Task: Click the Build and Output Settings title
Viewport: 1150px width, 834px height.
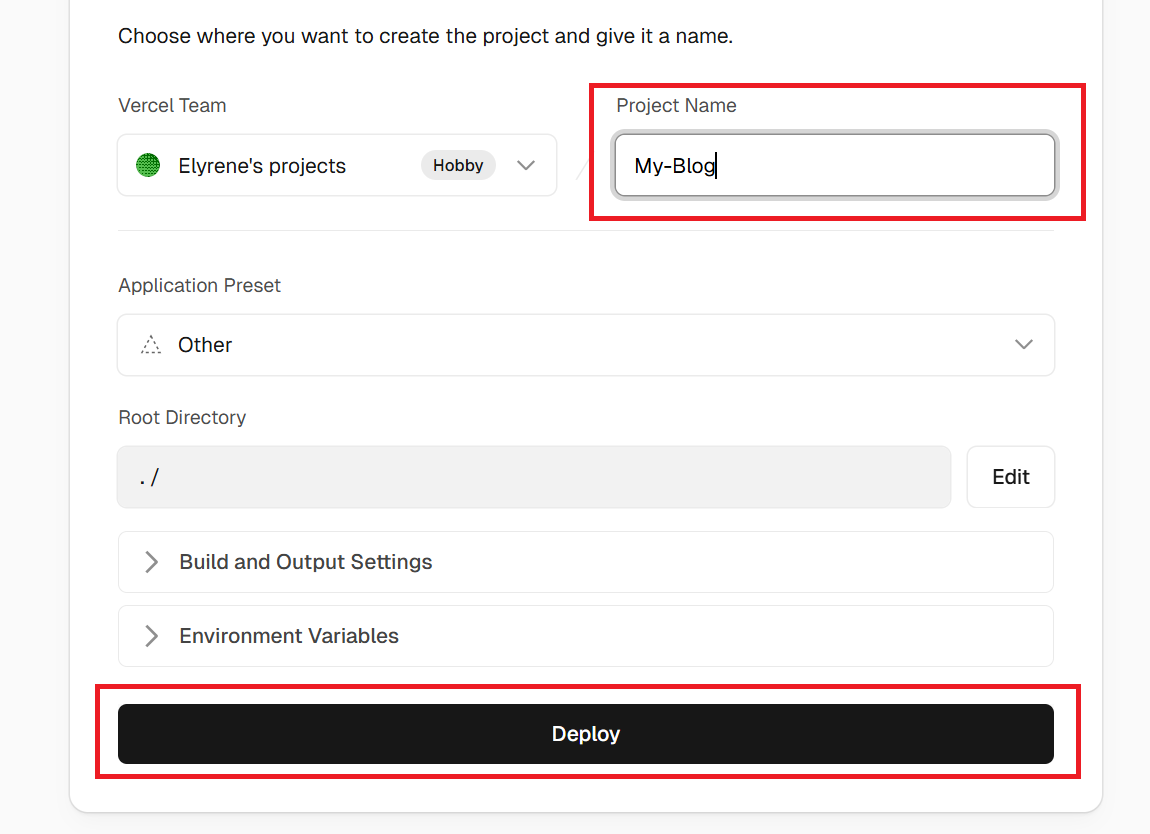Action: (x=306, y=562)
